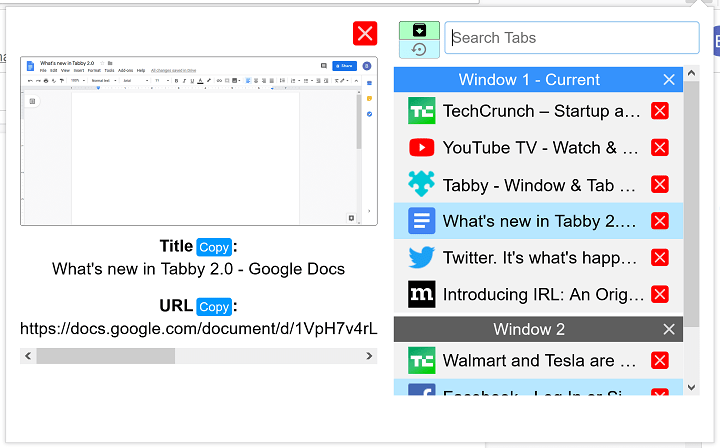Close the tab preview panel
This screenshot has width=720, height=448.
365,34
